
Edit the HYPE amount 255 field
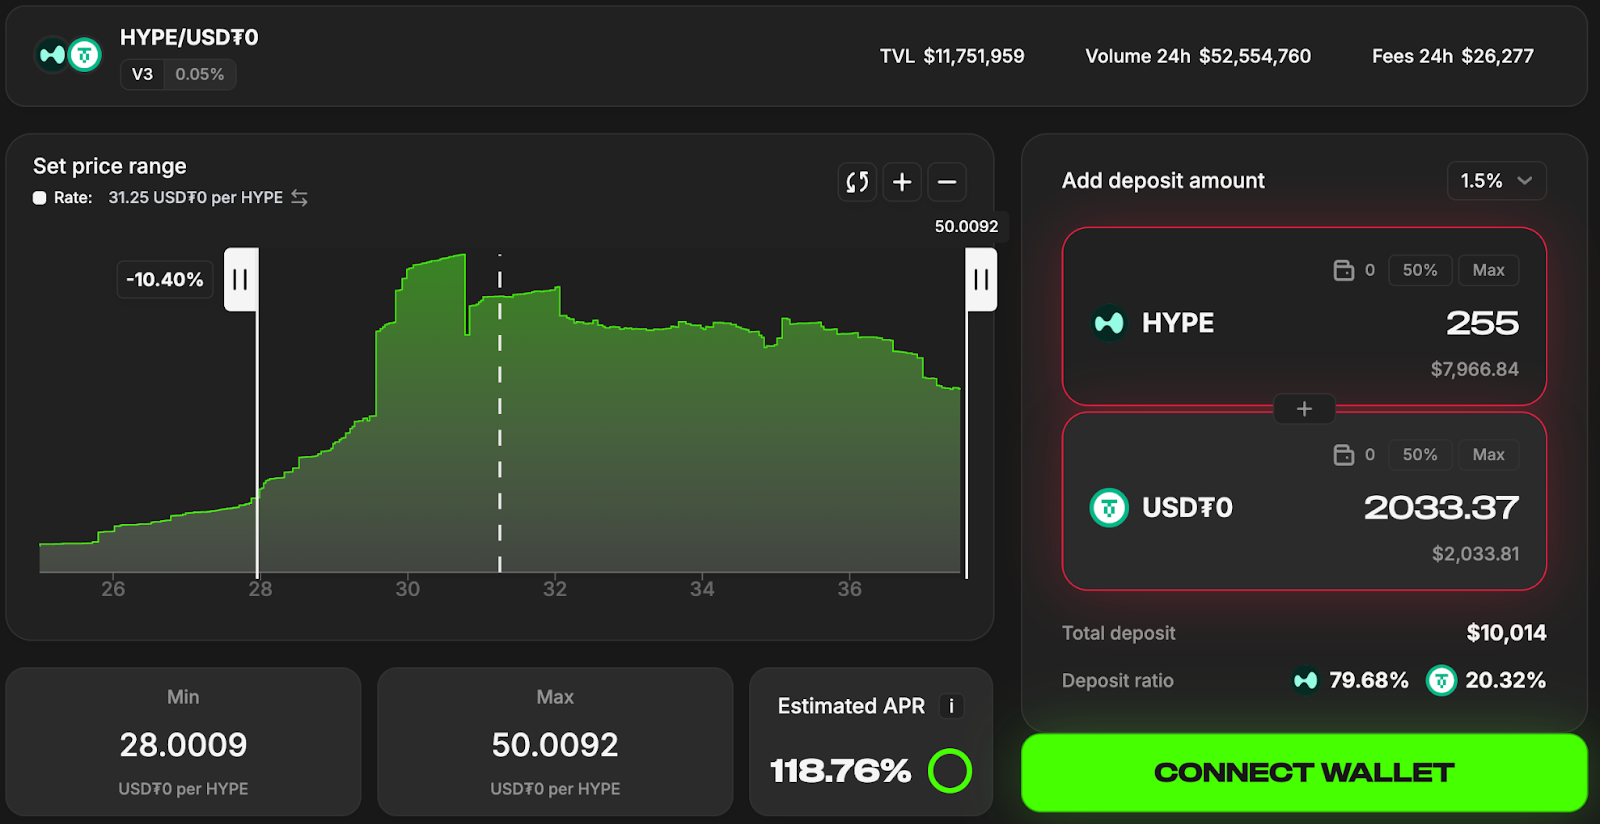[1482, 323]
